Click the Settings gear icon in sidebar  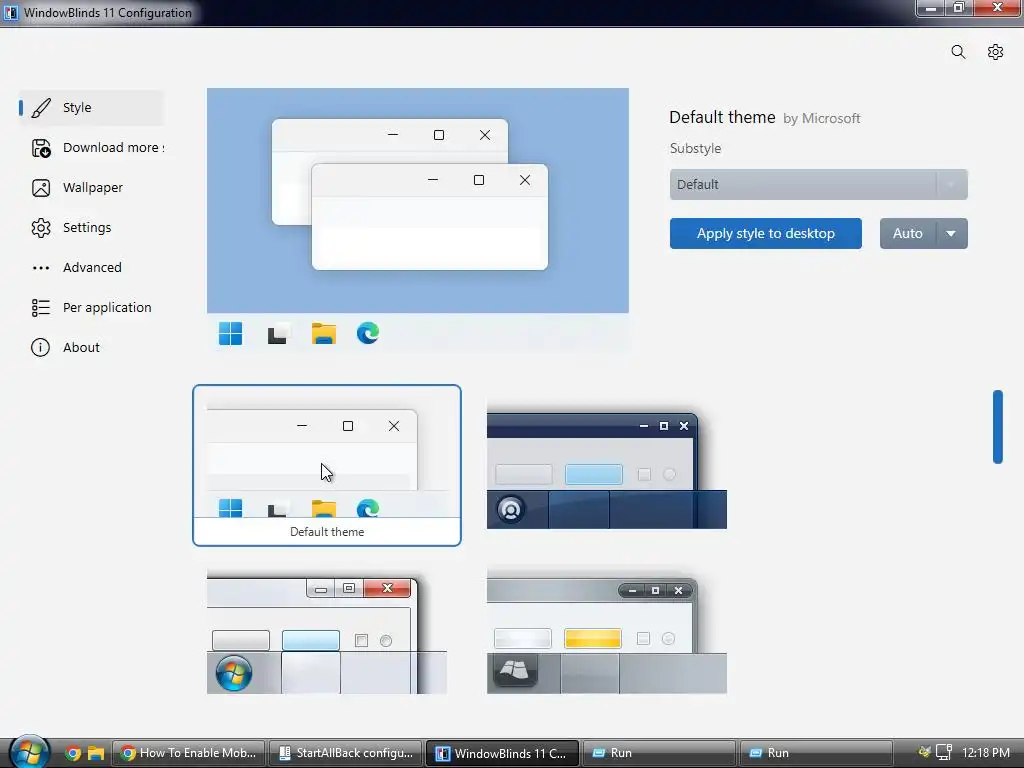41,228
